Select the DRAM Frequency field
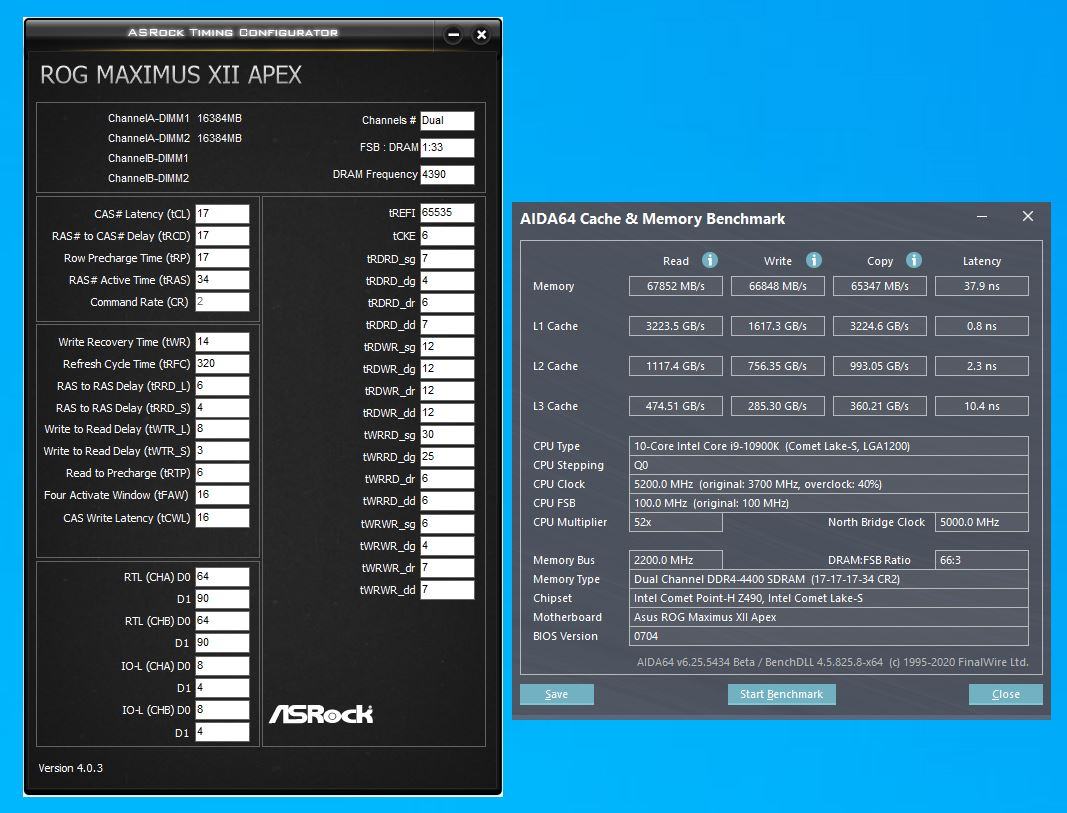 (x=447, y=174)
